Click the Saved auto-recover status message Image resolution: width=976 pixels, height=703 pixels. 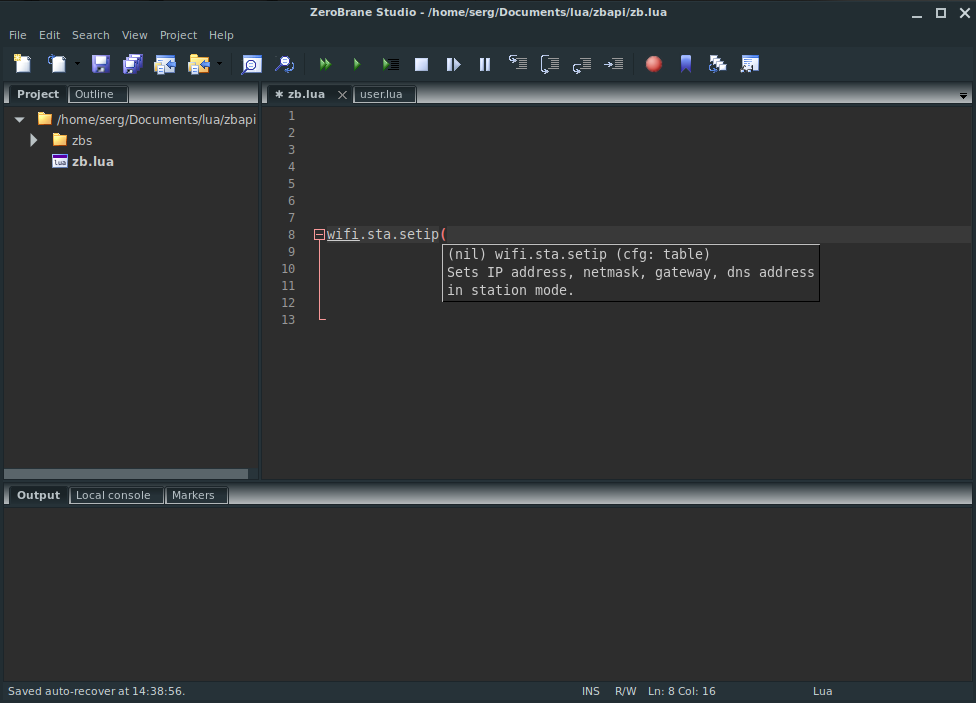96,691
